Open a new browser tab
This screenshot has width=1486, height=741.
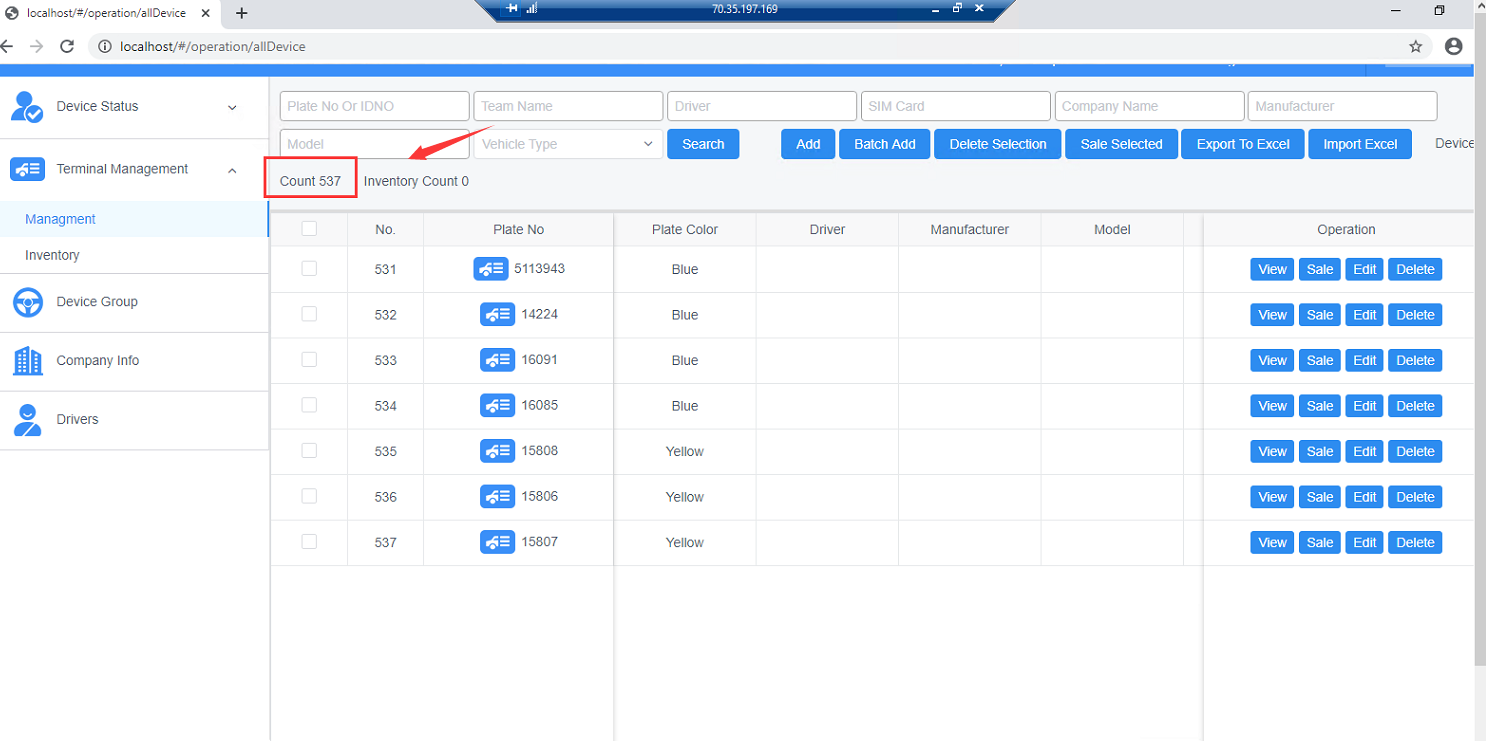point(241,13)
